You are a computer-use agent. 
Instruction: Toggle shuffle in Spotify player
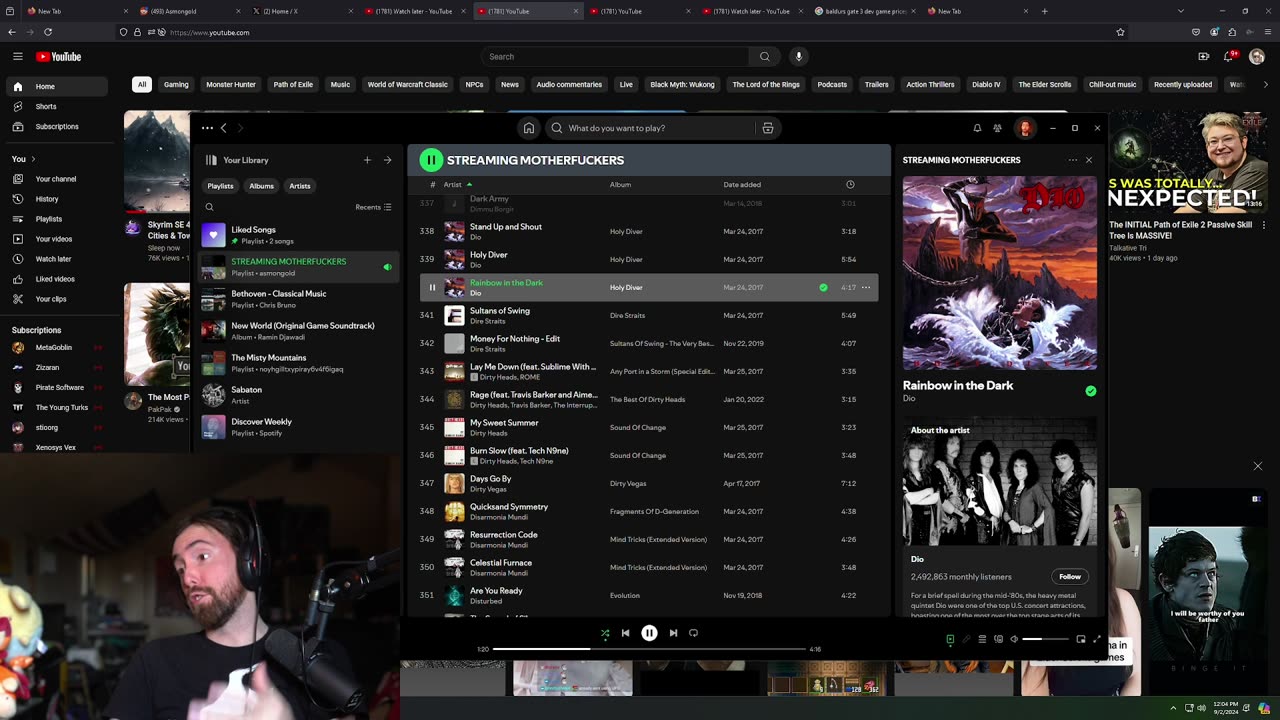pos(604,633)
